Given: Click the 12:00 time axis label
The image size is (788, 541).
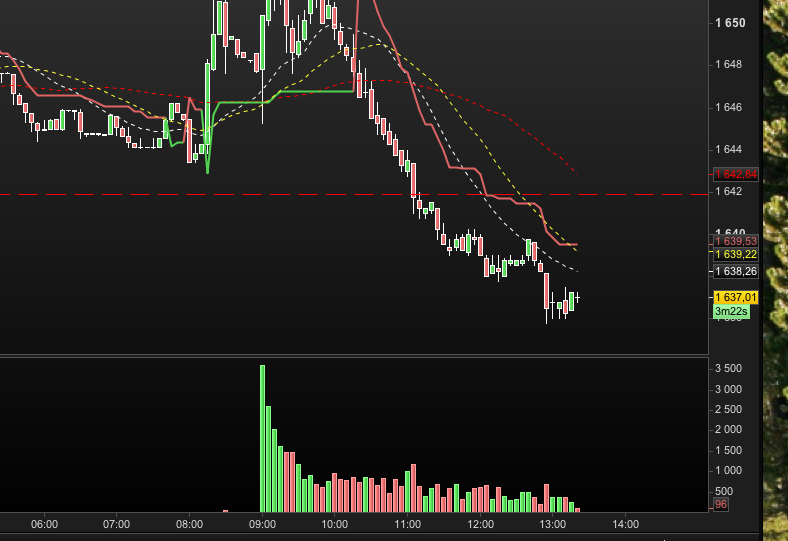Looking at the screenshot, I should (x=480, y=524).
